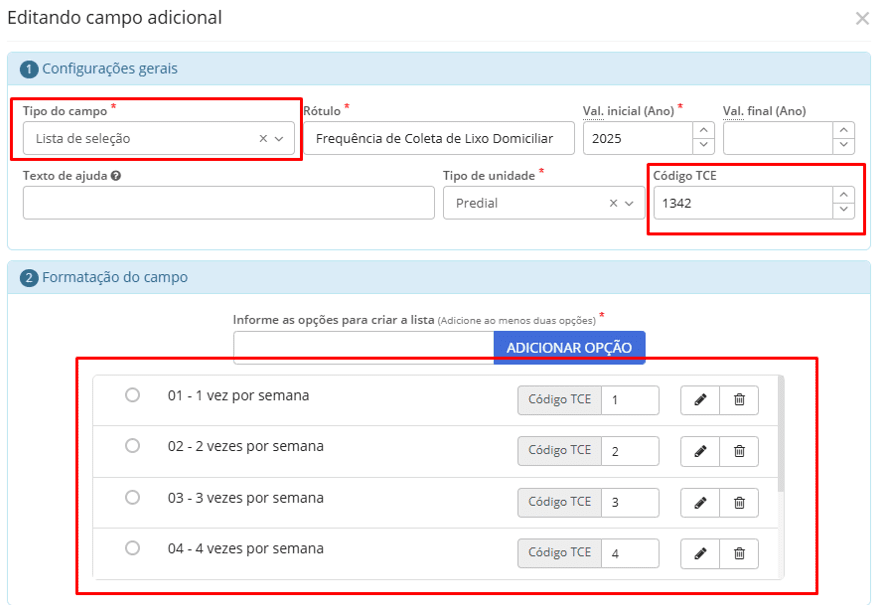Screen dimensions: 876x605
Task: Delete the '01 - 1 vez por semana' option
Action: tap(739, 400)
